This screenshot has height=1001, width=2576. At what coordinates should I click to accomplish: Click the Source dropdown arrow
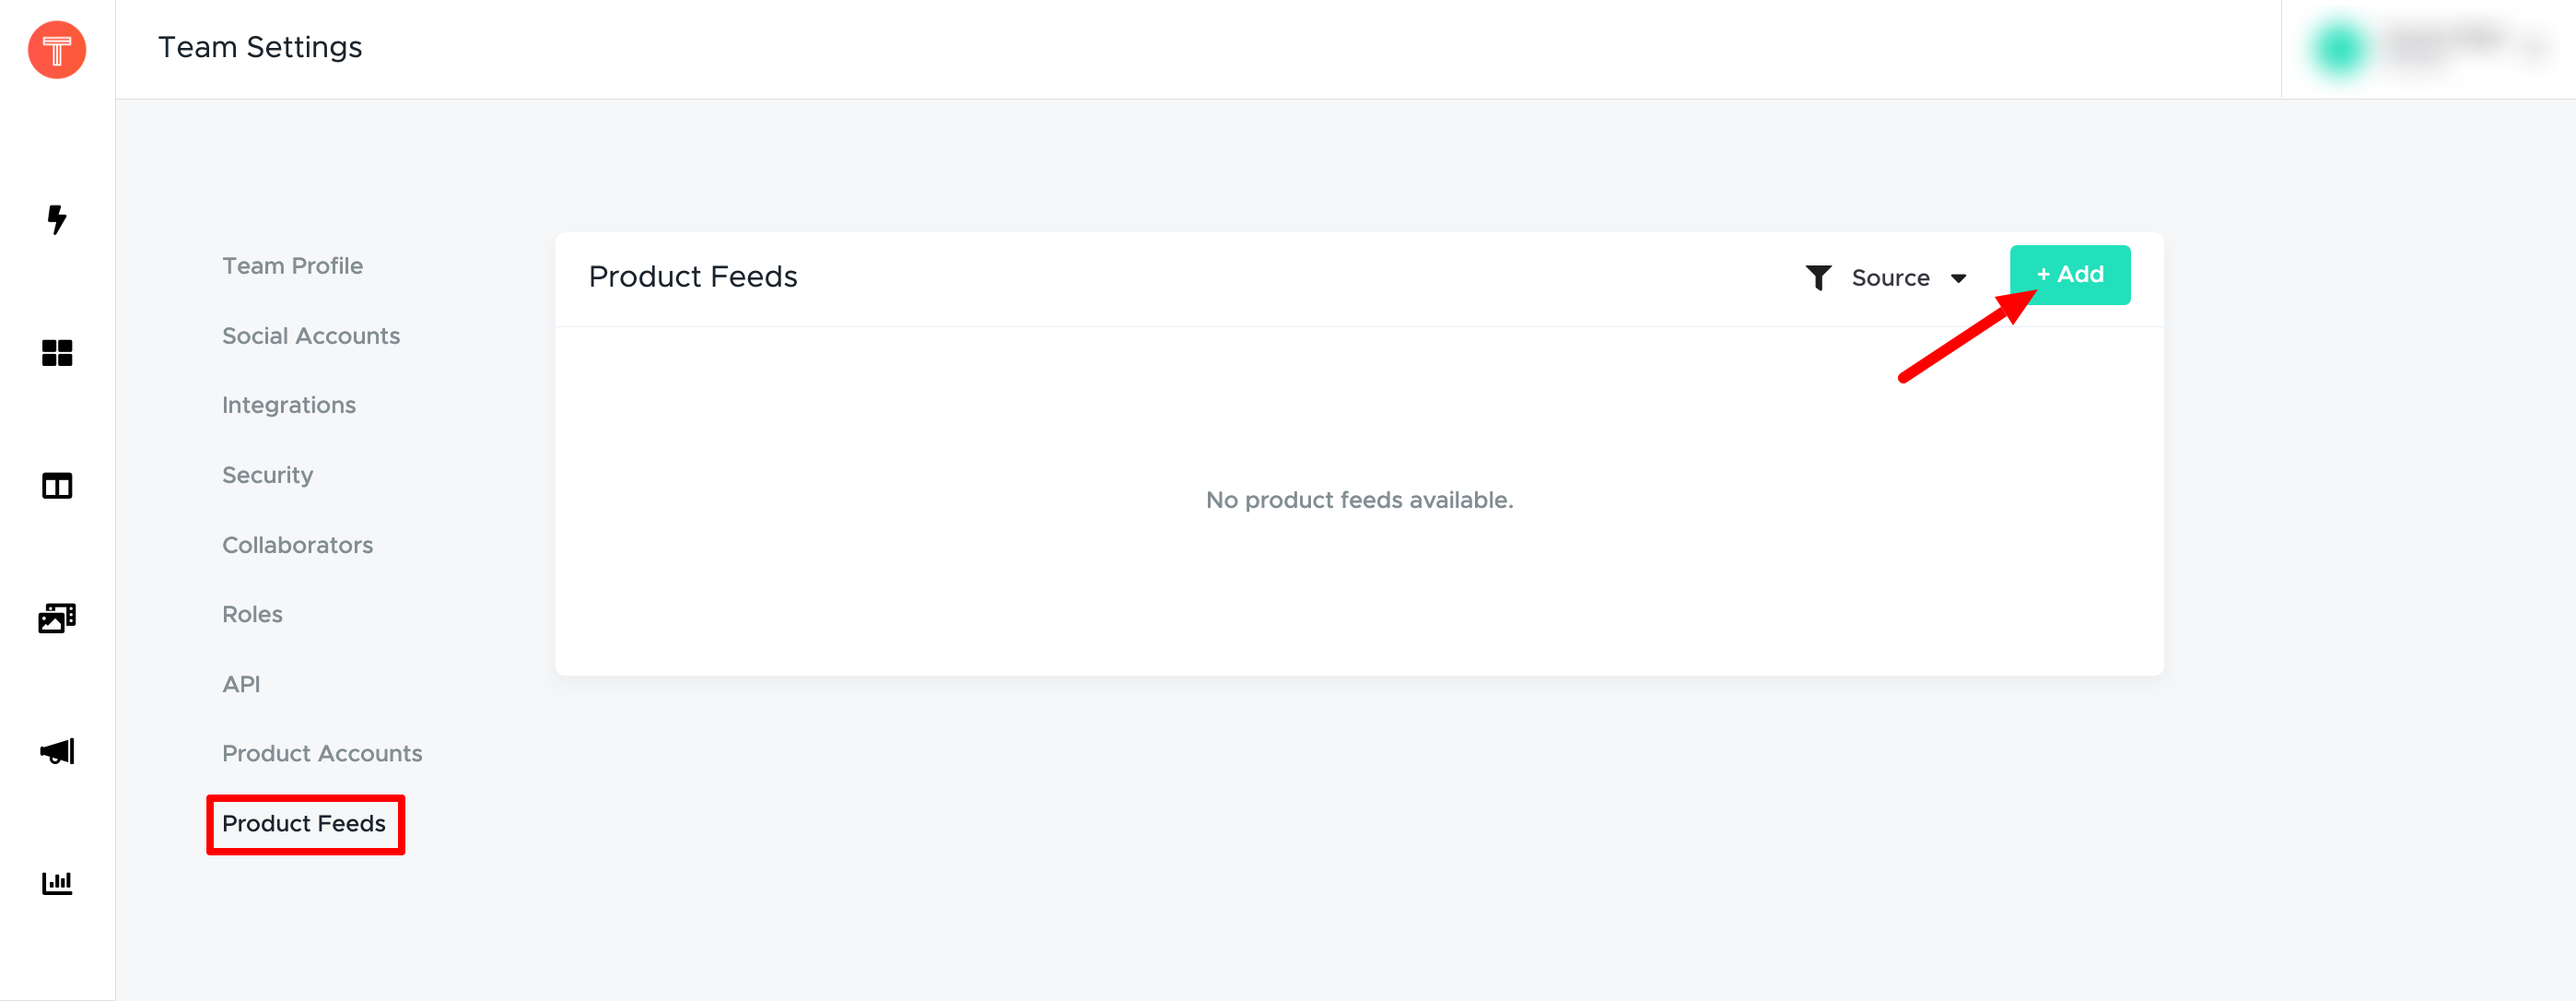tap(1958, 279)
